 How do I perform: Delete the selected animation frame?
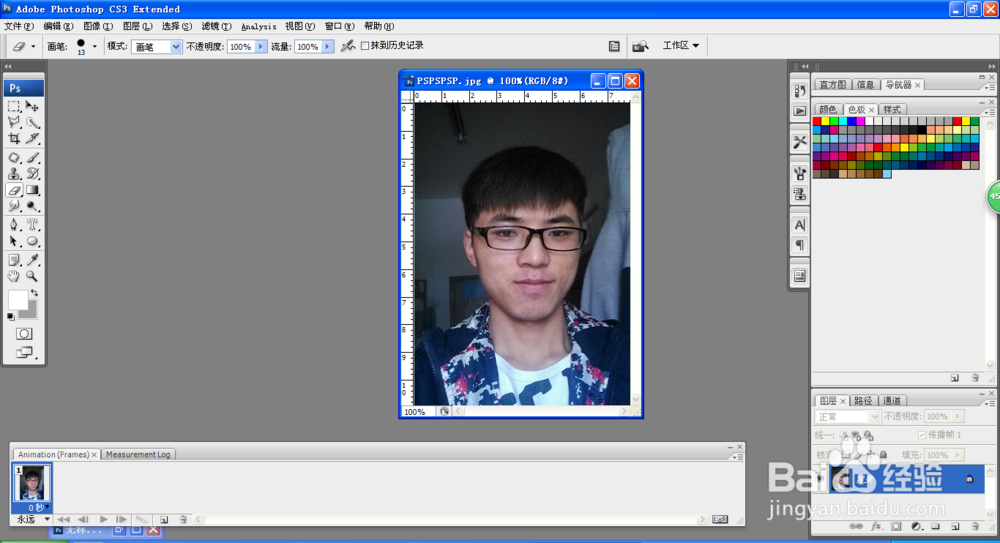183,519
